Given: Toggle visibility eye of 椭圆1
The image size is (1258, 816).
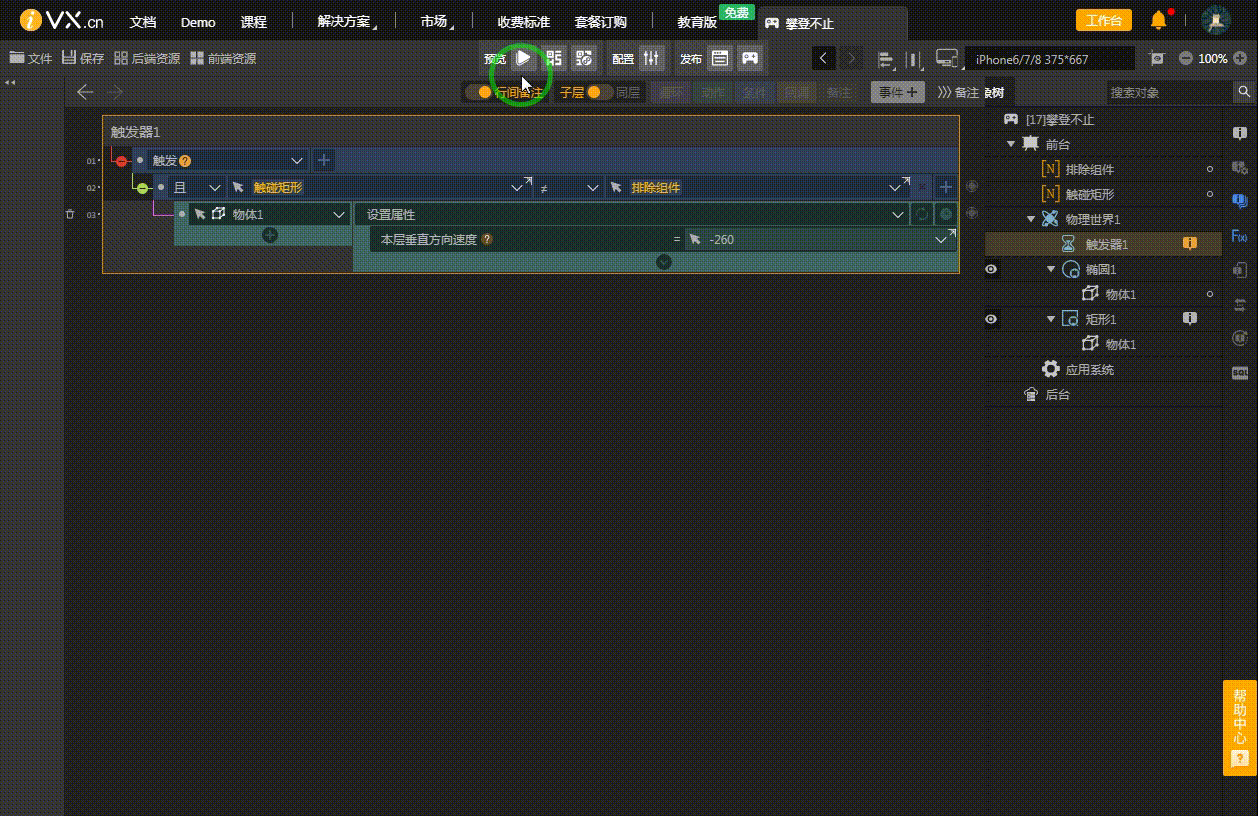Looking at the screenshot, I should tap(991, 269).
